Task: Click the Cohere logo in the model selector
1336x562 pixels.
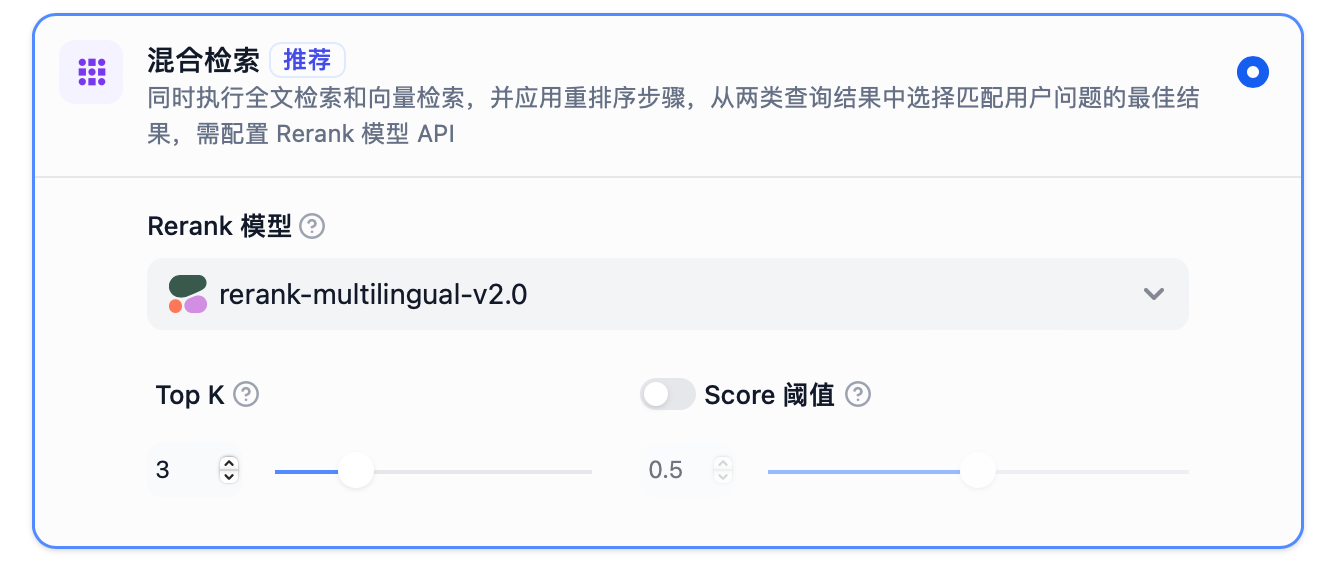Action: [x=187, y=294]
